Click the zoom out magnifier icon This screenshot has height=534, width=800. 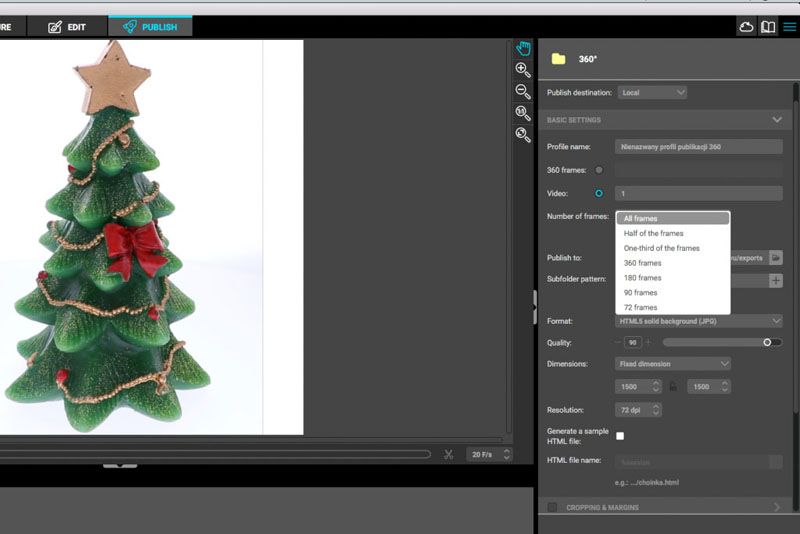coord(523,92)
